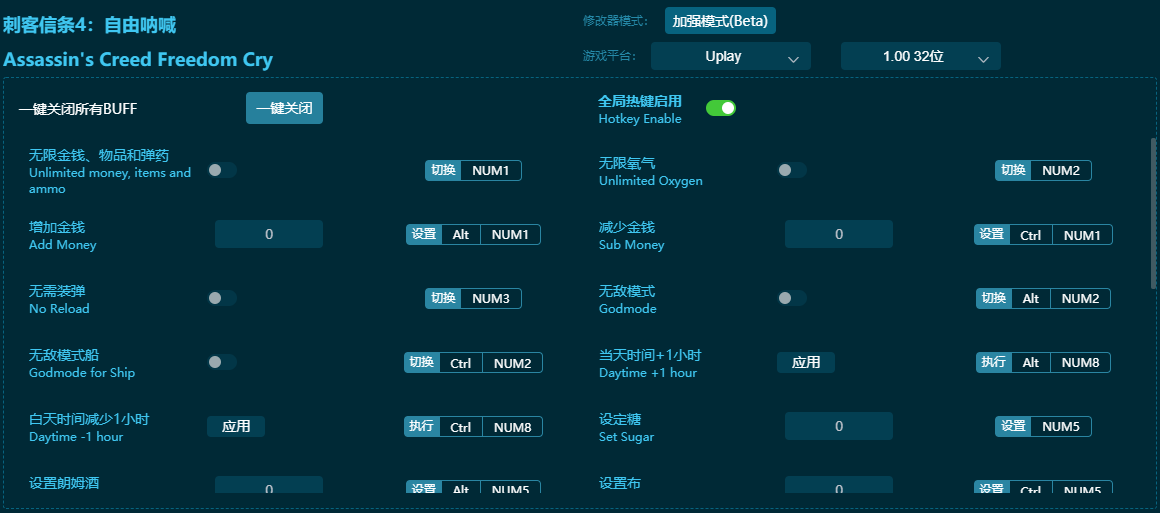The height and width of the screenshot is (513, 1160).
Task: Click 执行 hotkey label for Daytime +1 hour
Action: click(x=994, y=363)
